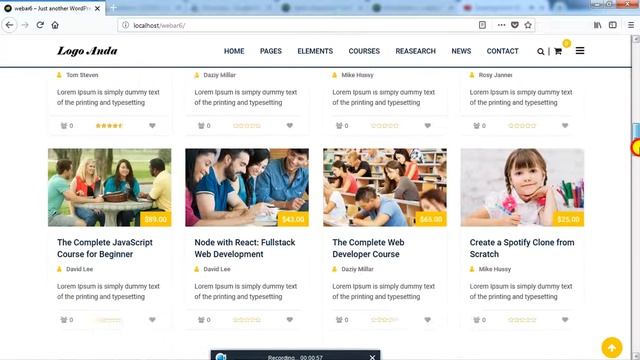Open the Web Developer course thumbnail priced $65.00
The image size is (640, 360).
pyautogui.click(x=384, y=187)
